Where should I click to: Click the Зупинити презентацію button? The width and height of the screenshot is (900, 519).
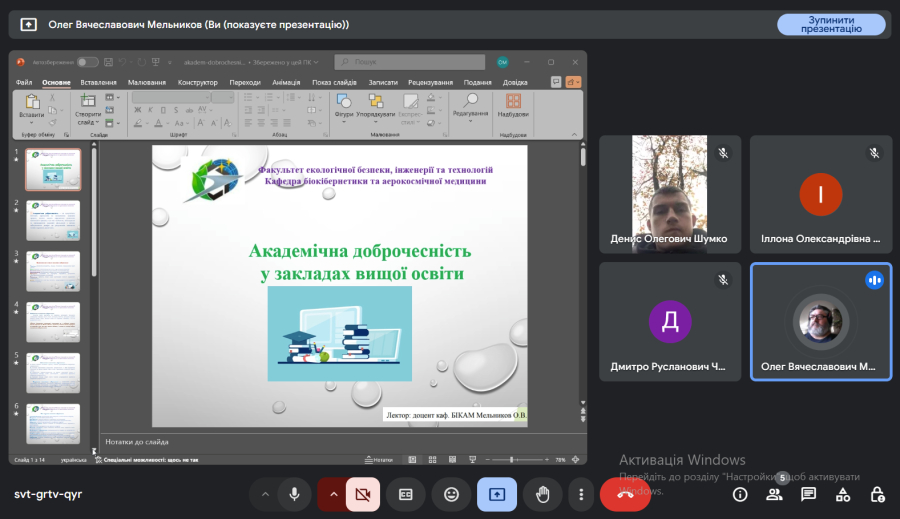831,24
